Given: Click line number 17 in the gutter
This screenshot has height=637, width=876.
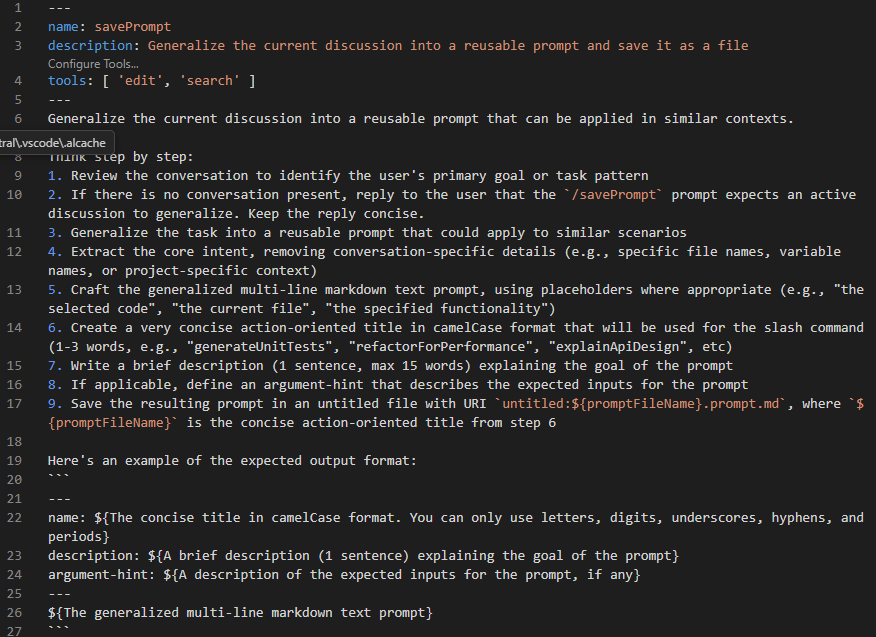Looking at the screenshot, I should (14, 403).
